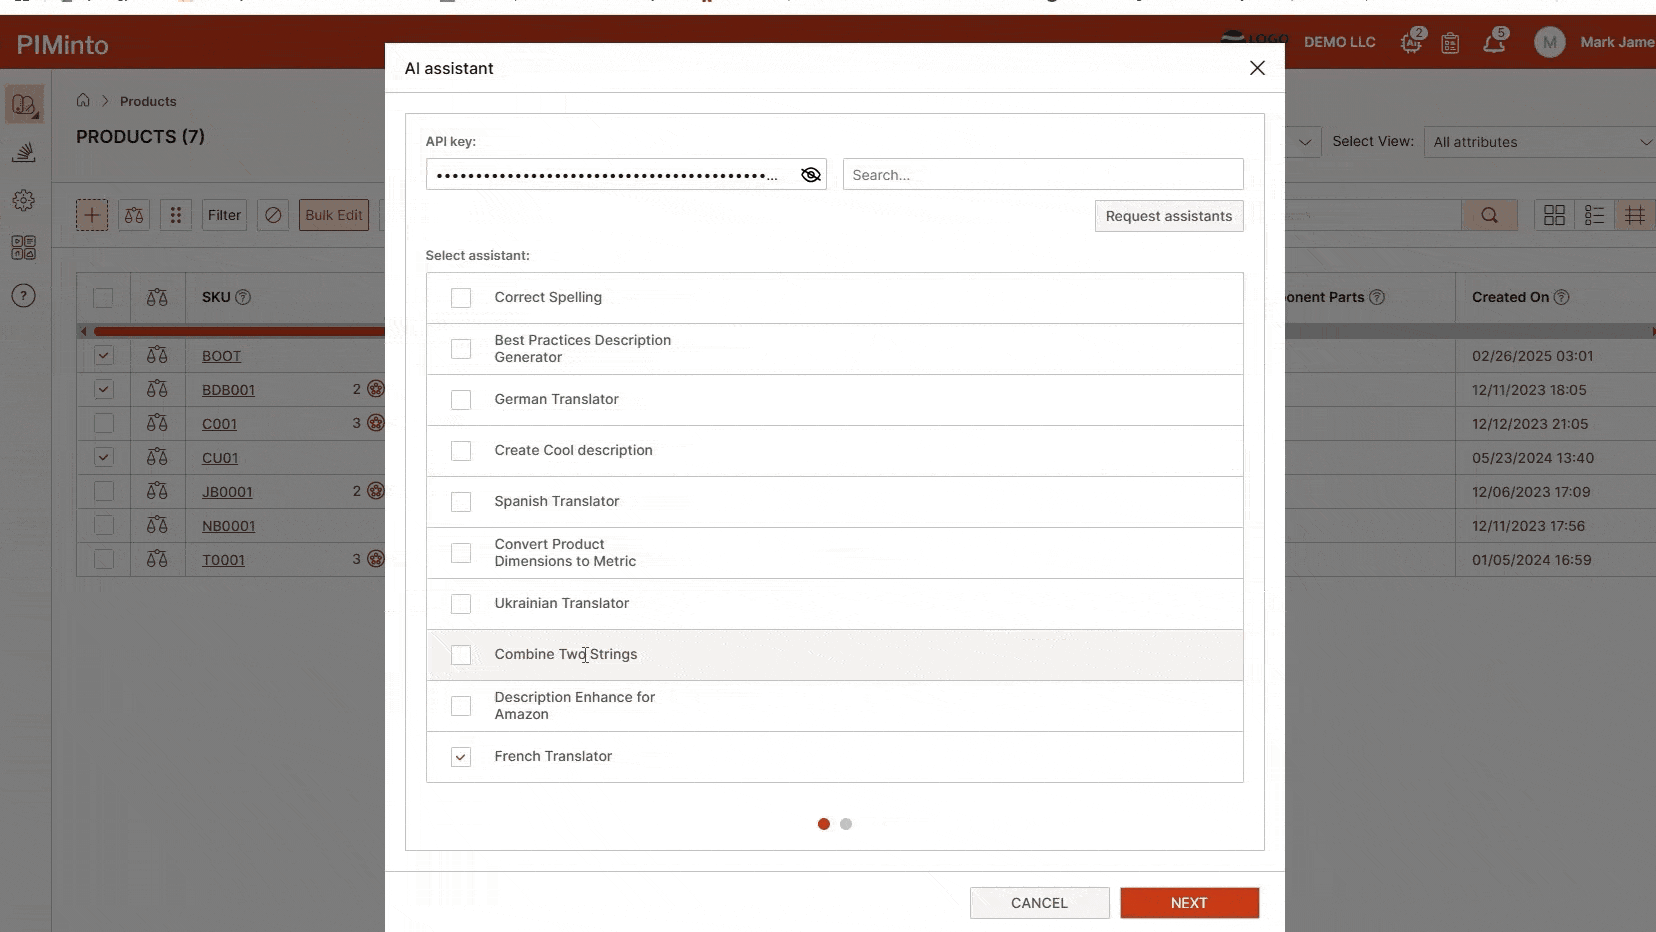Click the Bulk Edit button
The height and width of the screenshot is (932, 1656).
[x=334, y=215]
